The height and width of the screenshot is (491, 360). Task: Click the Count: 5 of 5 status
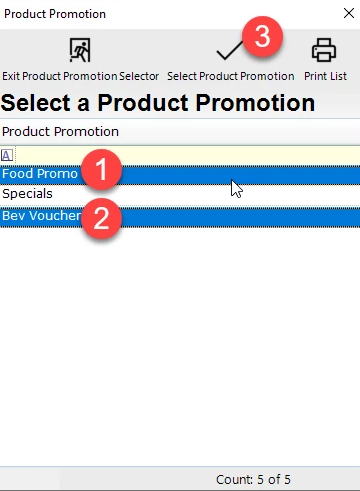[x=253, y=480]
